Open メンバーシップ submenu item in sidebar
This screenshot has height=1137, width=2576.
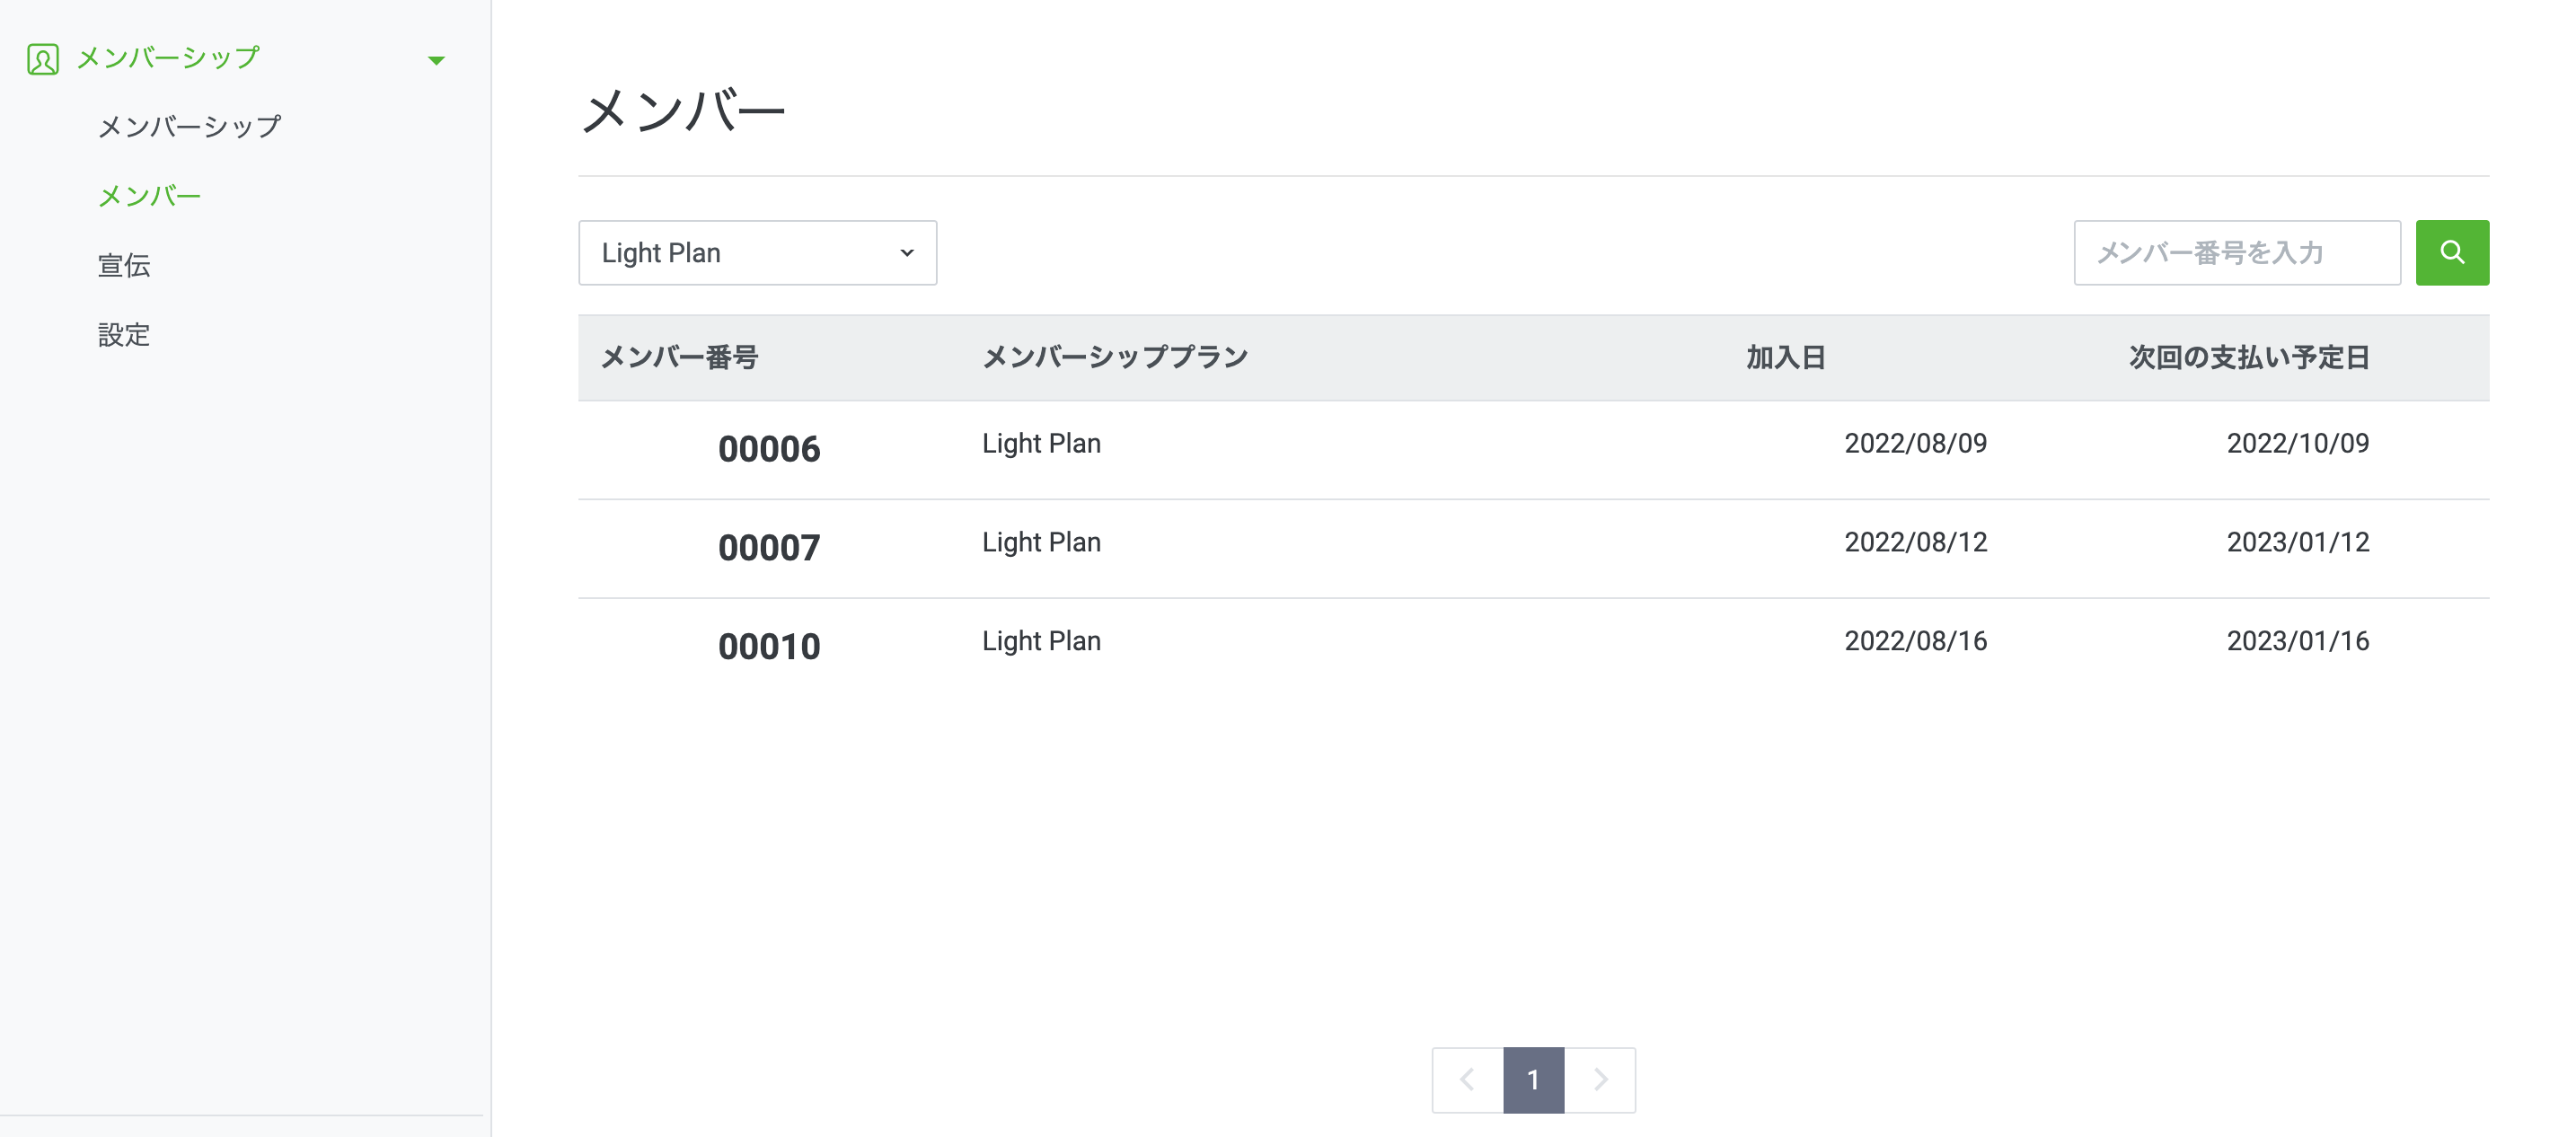189,127
